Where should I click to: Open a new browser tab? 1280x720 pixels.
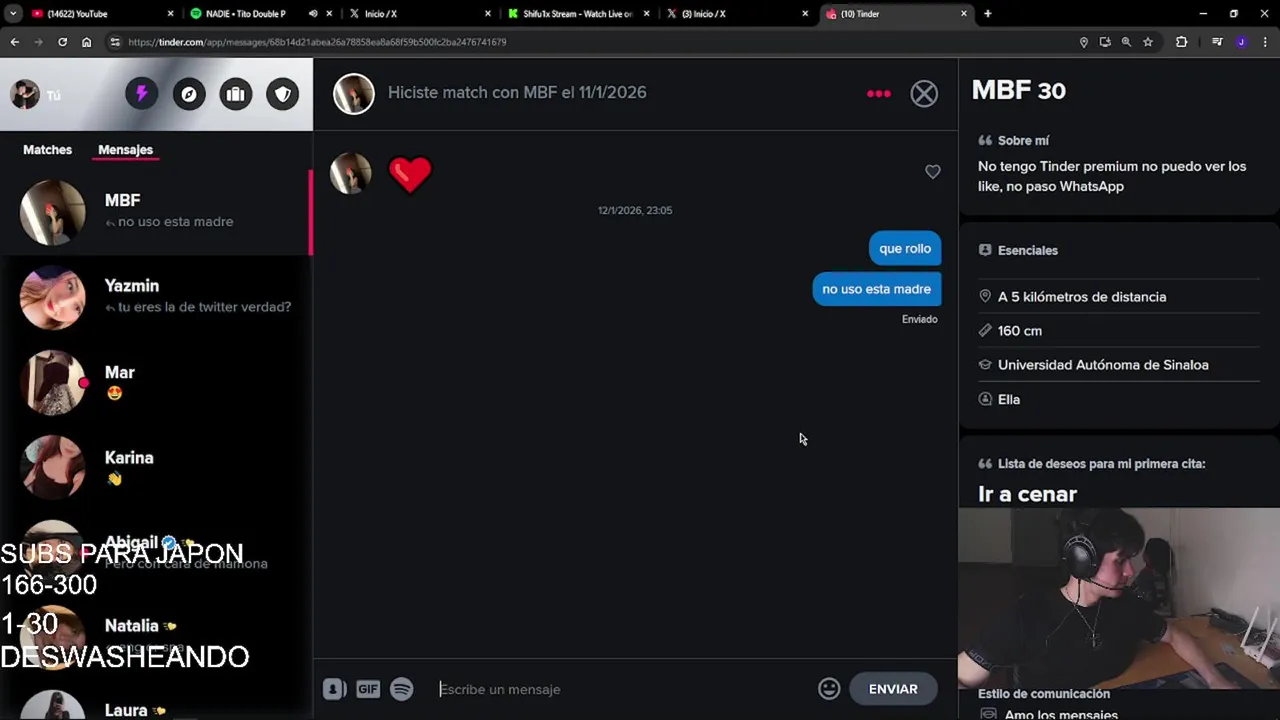pos(987,14)
